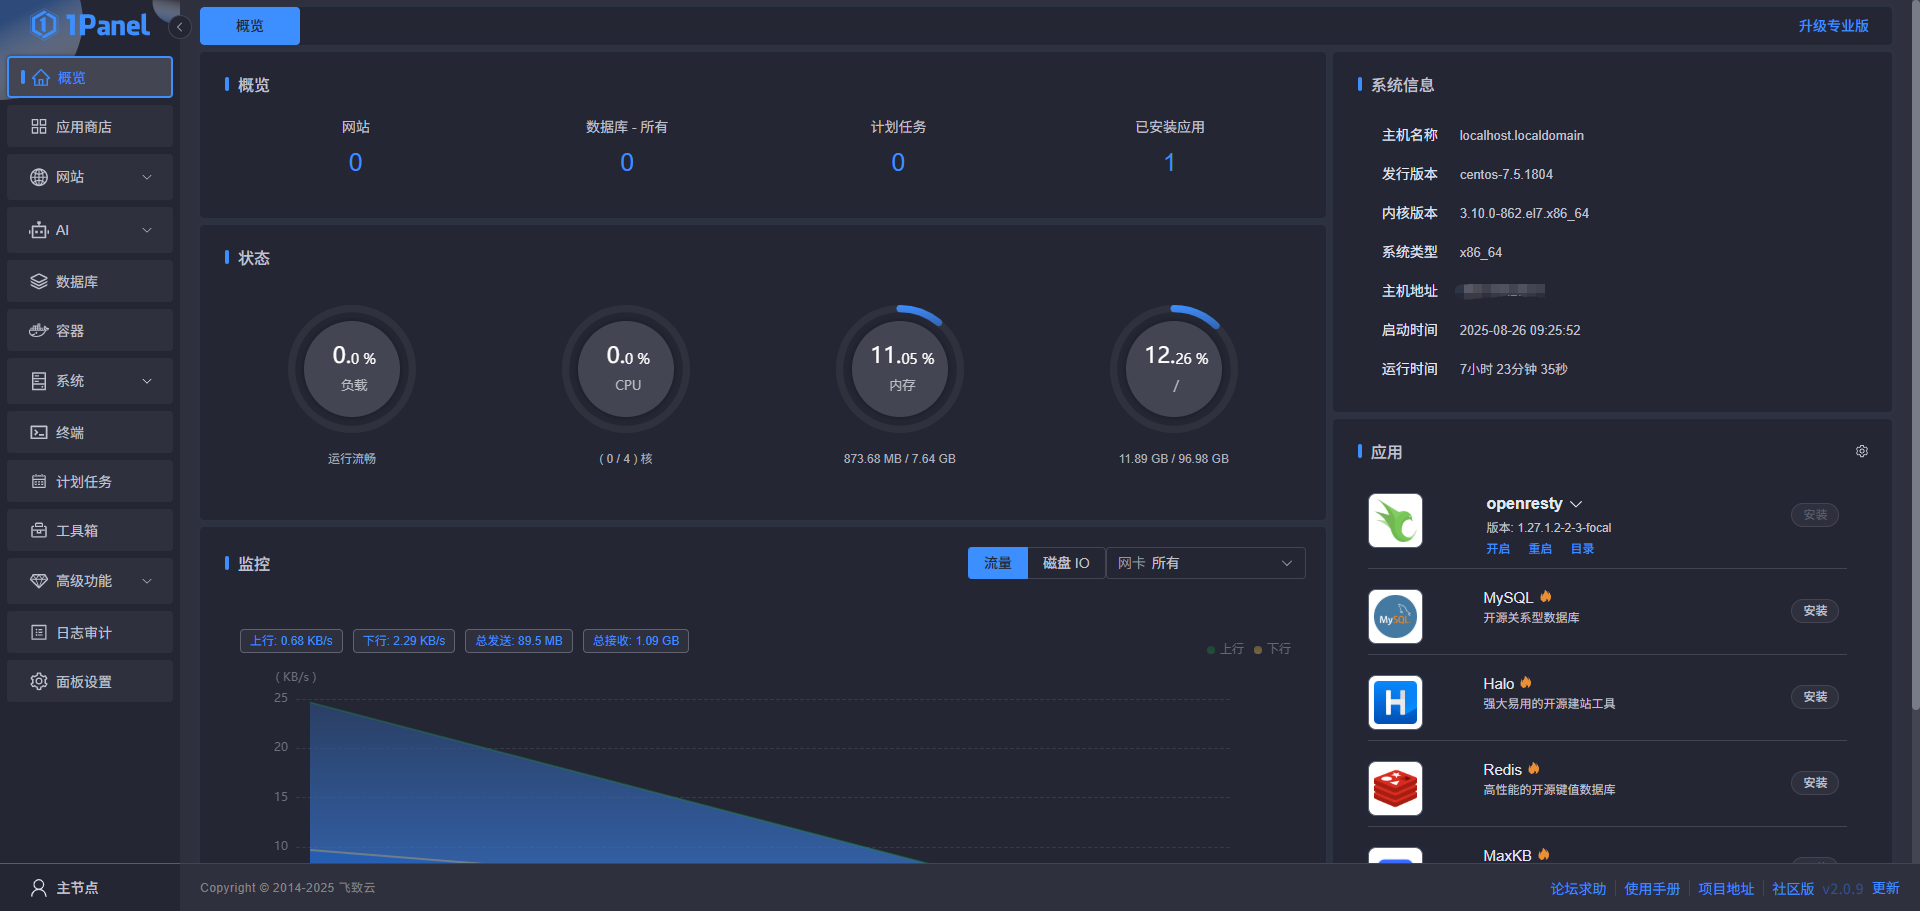Image resolution: width=1920 pixels, height=911 pixels.
Task: Expand the AI sidebar menu chevron
Action: (x=147, y=230)
